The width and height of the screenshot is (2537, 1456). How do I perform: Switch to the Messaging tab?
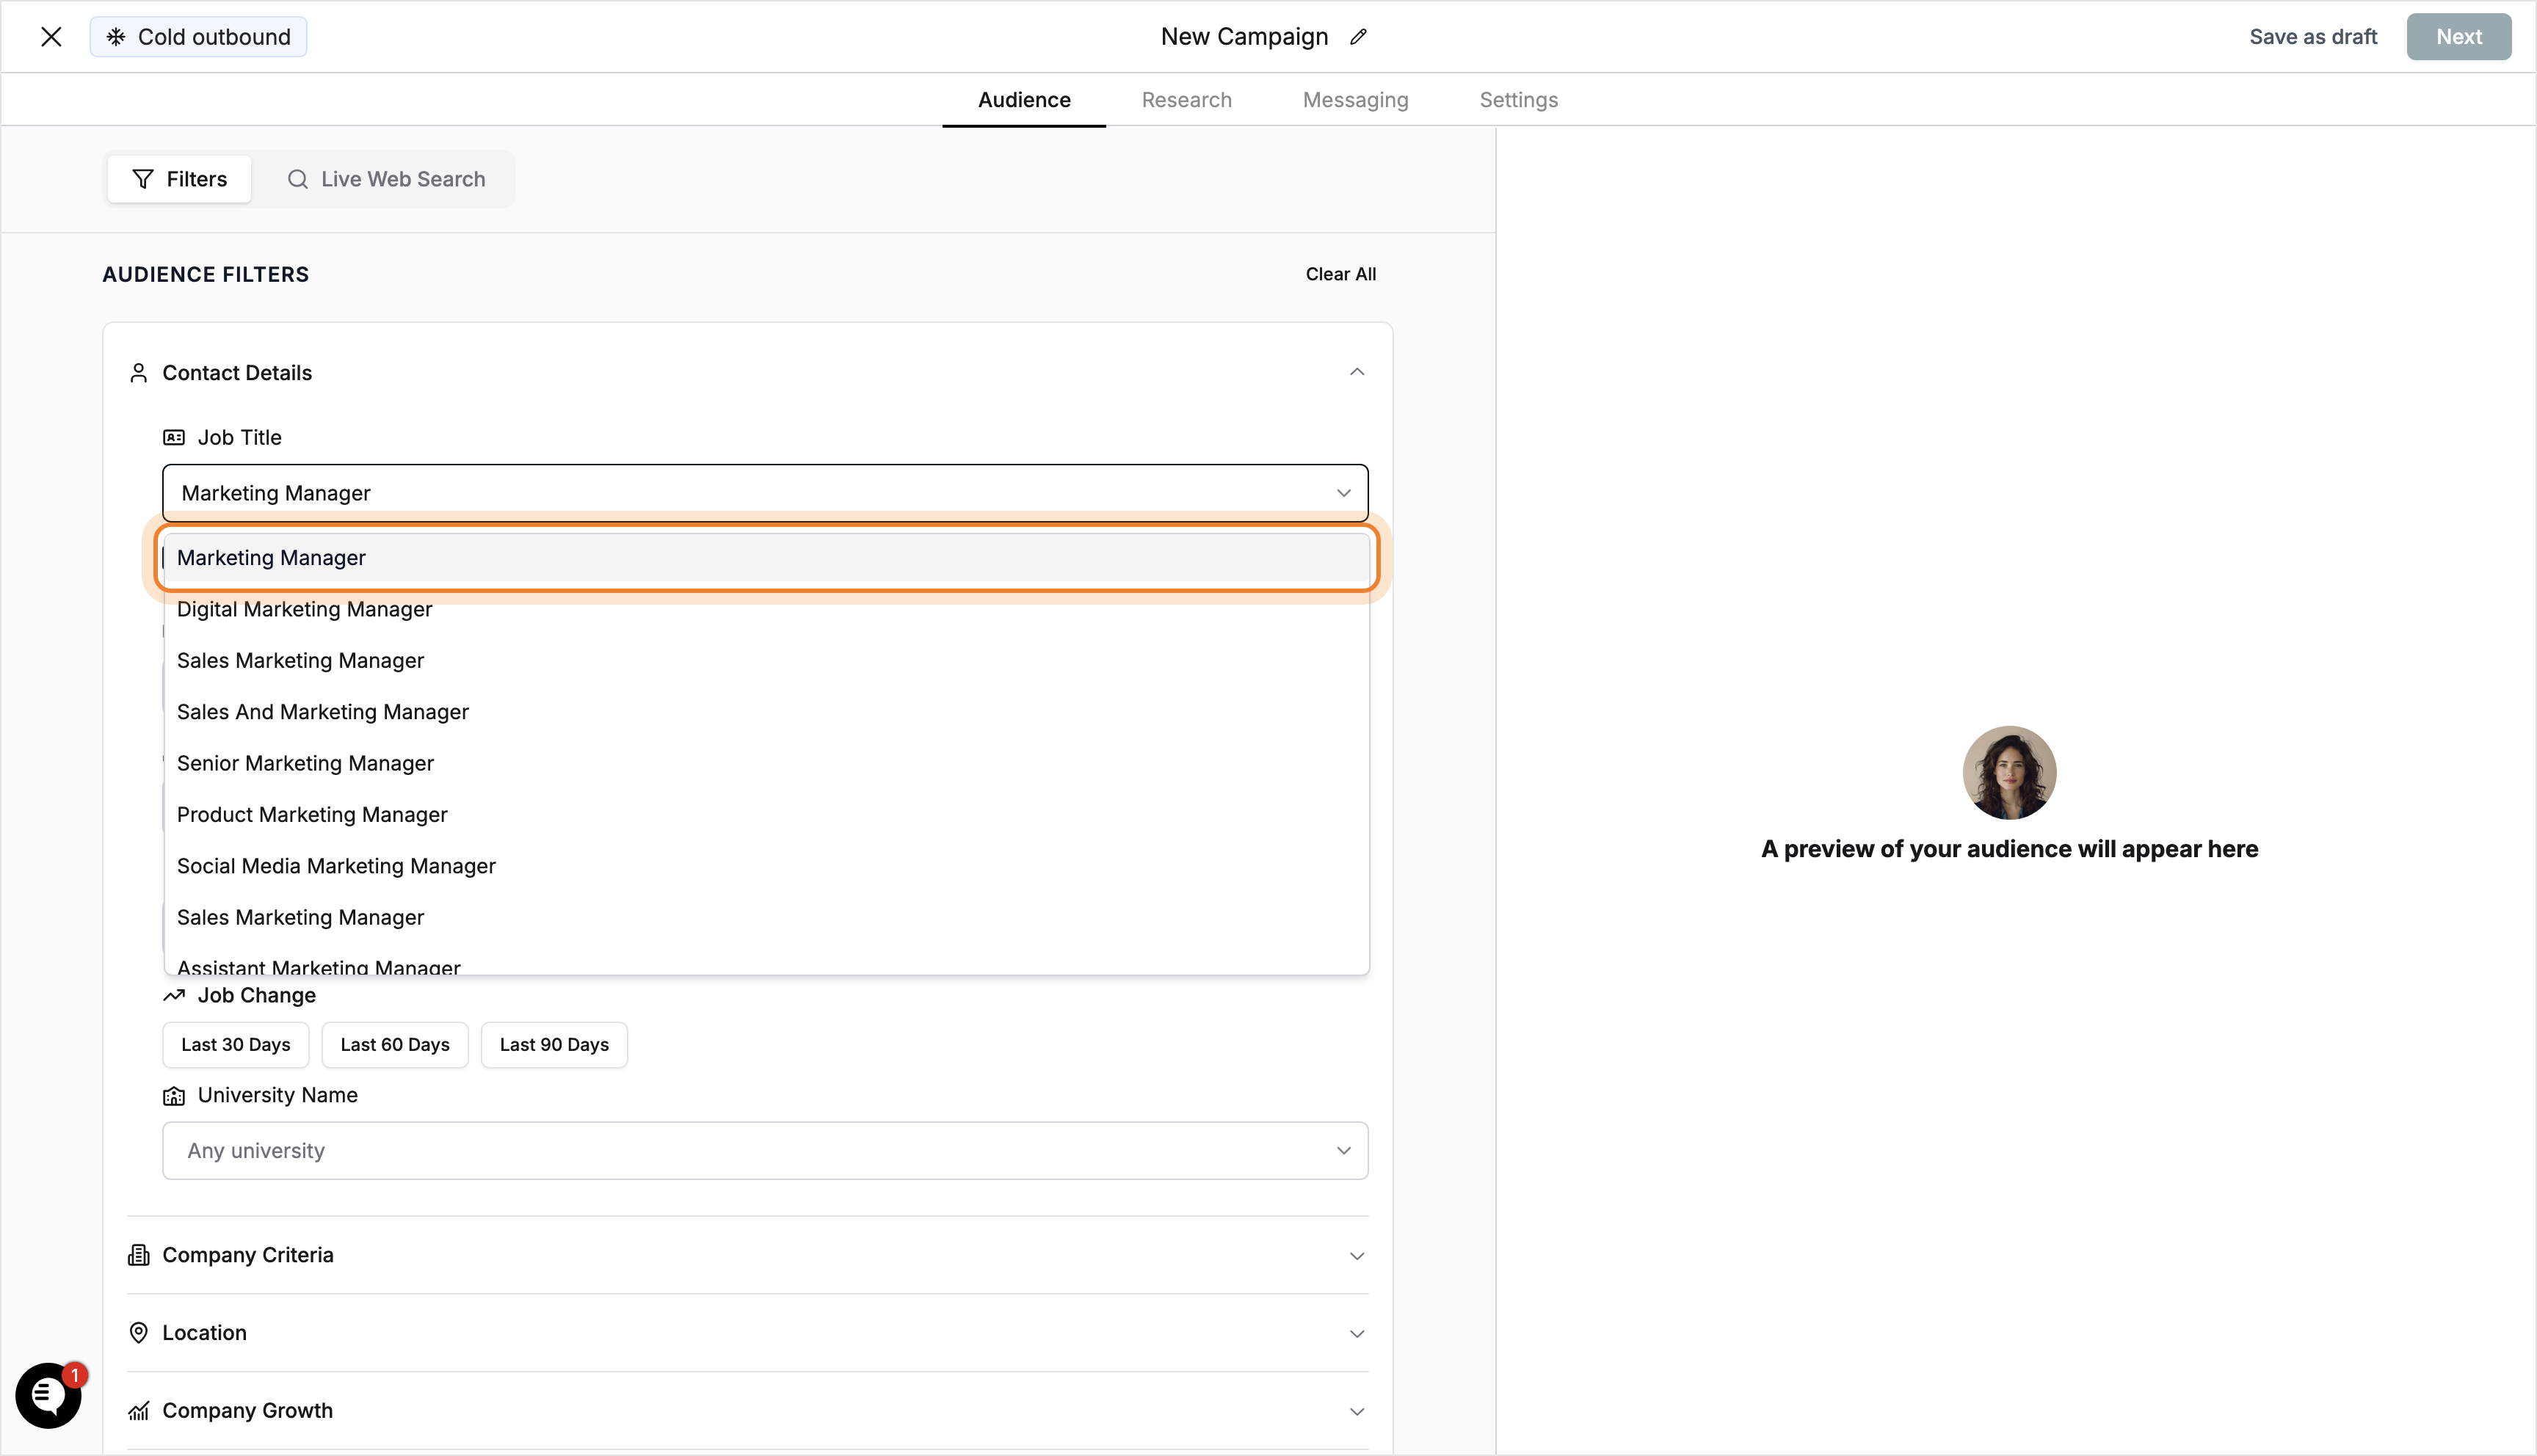(1355, 99)
